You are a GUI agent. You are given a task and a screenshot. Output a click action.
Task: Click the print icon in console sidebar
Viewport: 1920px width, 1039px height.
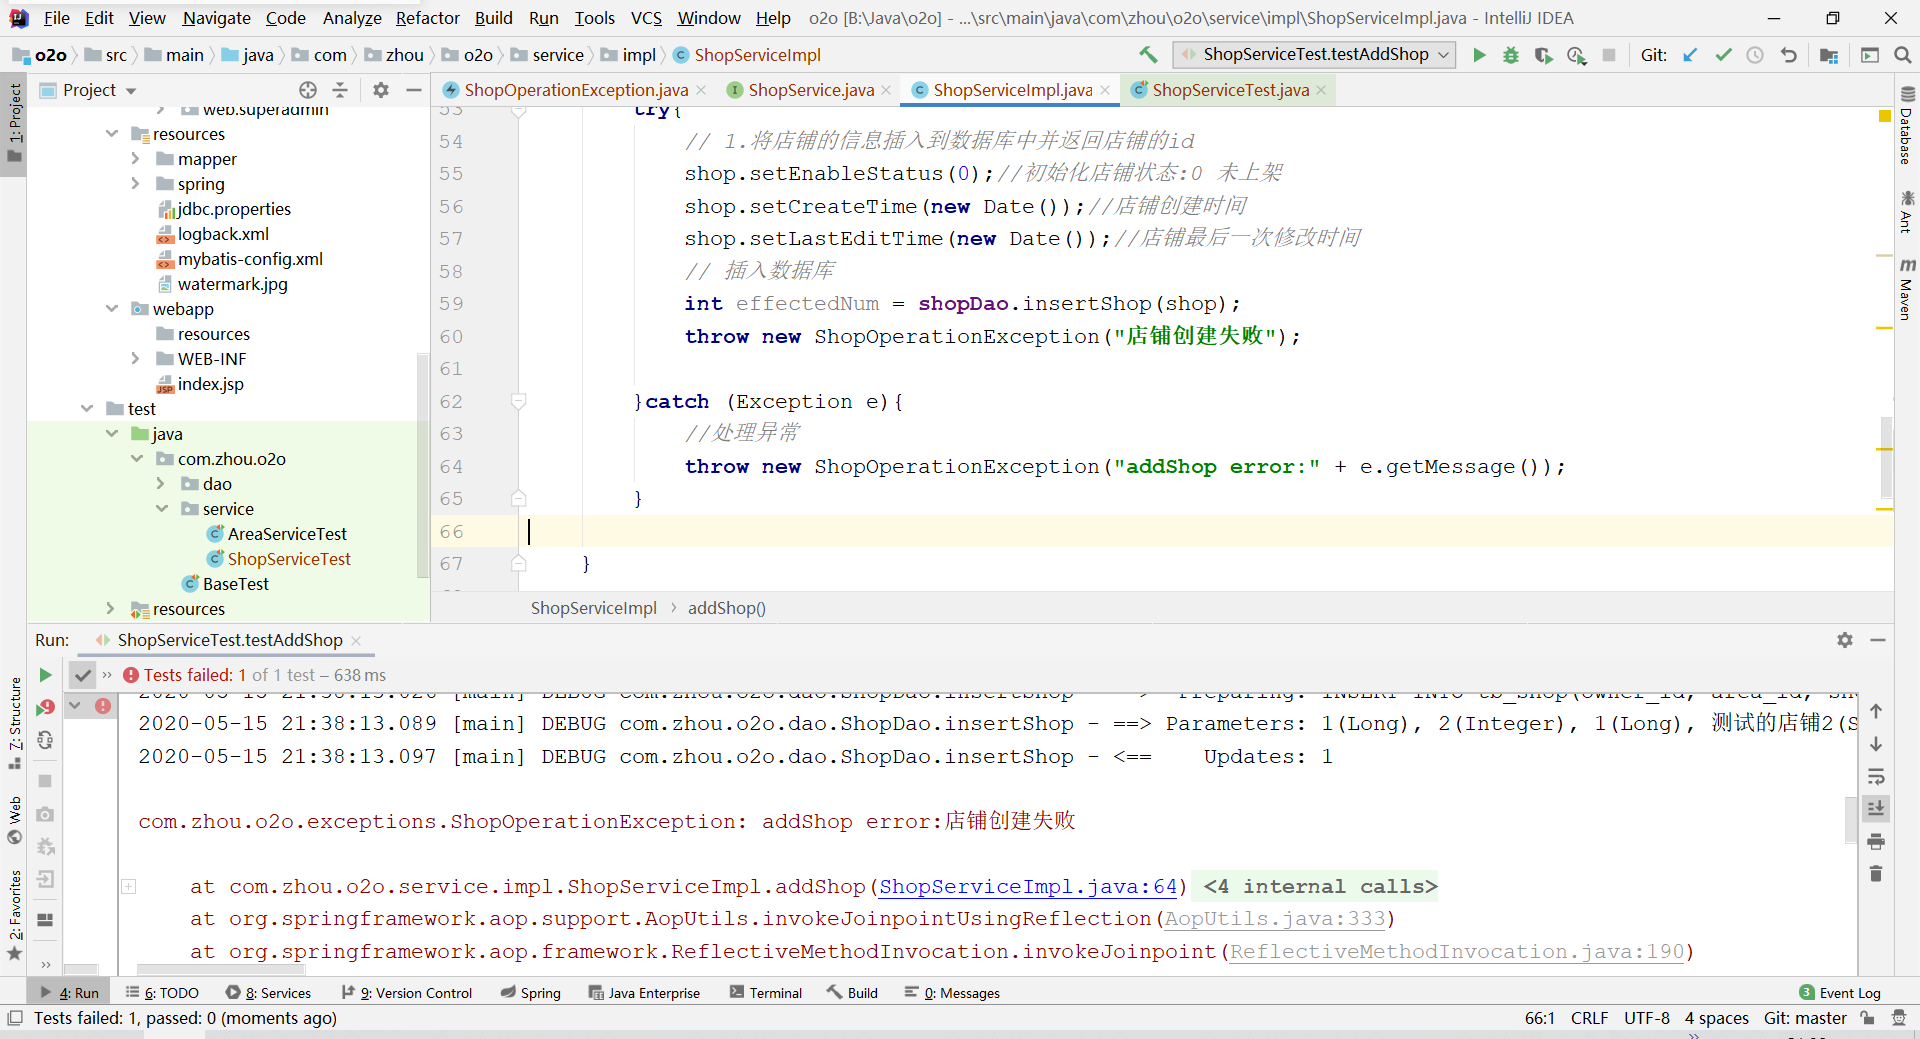[x=1876, y=841]
